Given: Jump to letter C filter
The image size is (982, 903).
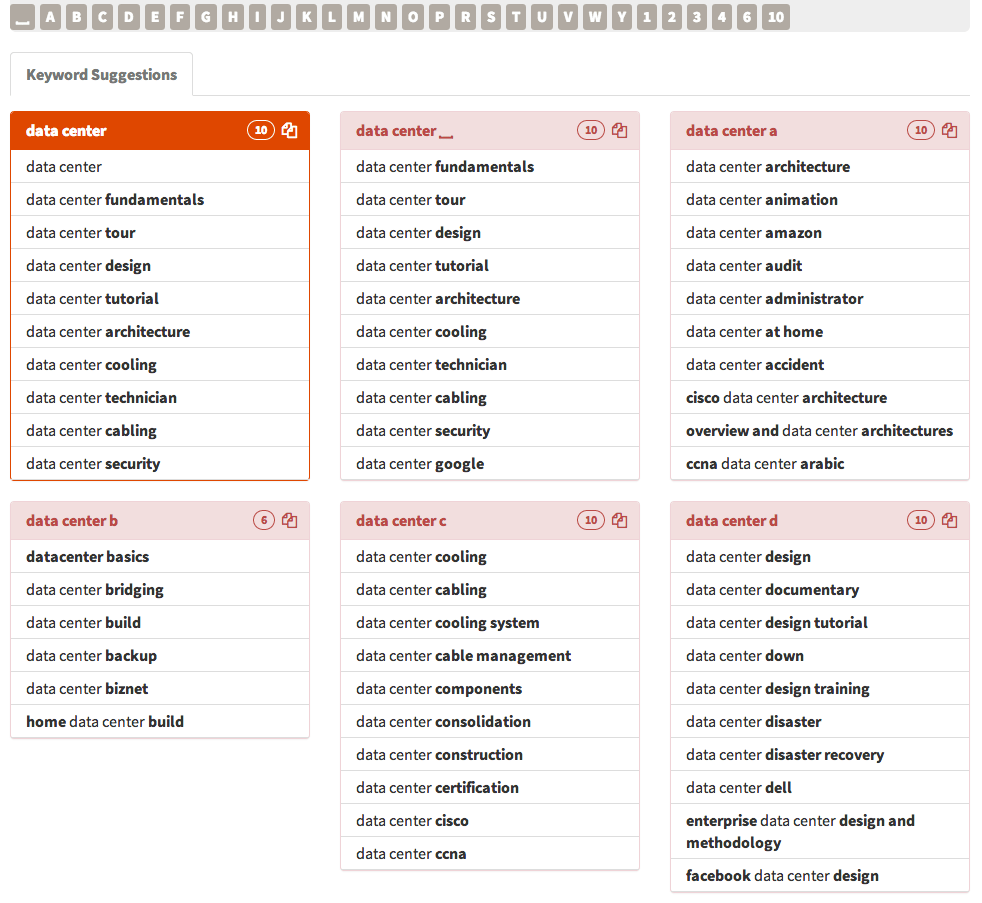Looking at the screenshot, I should coord(103,17).
